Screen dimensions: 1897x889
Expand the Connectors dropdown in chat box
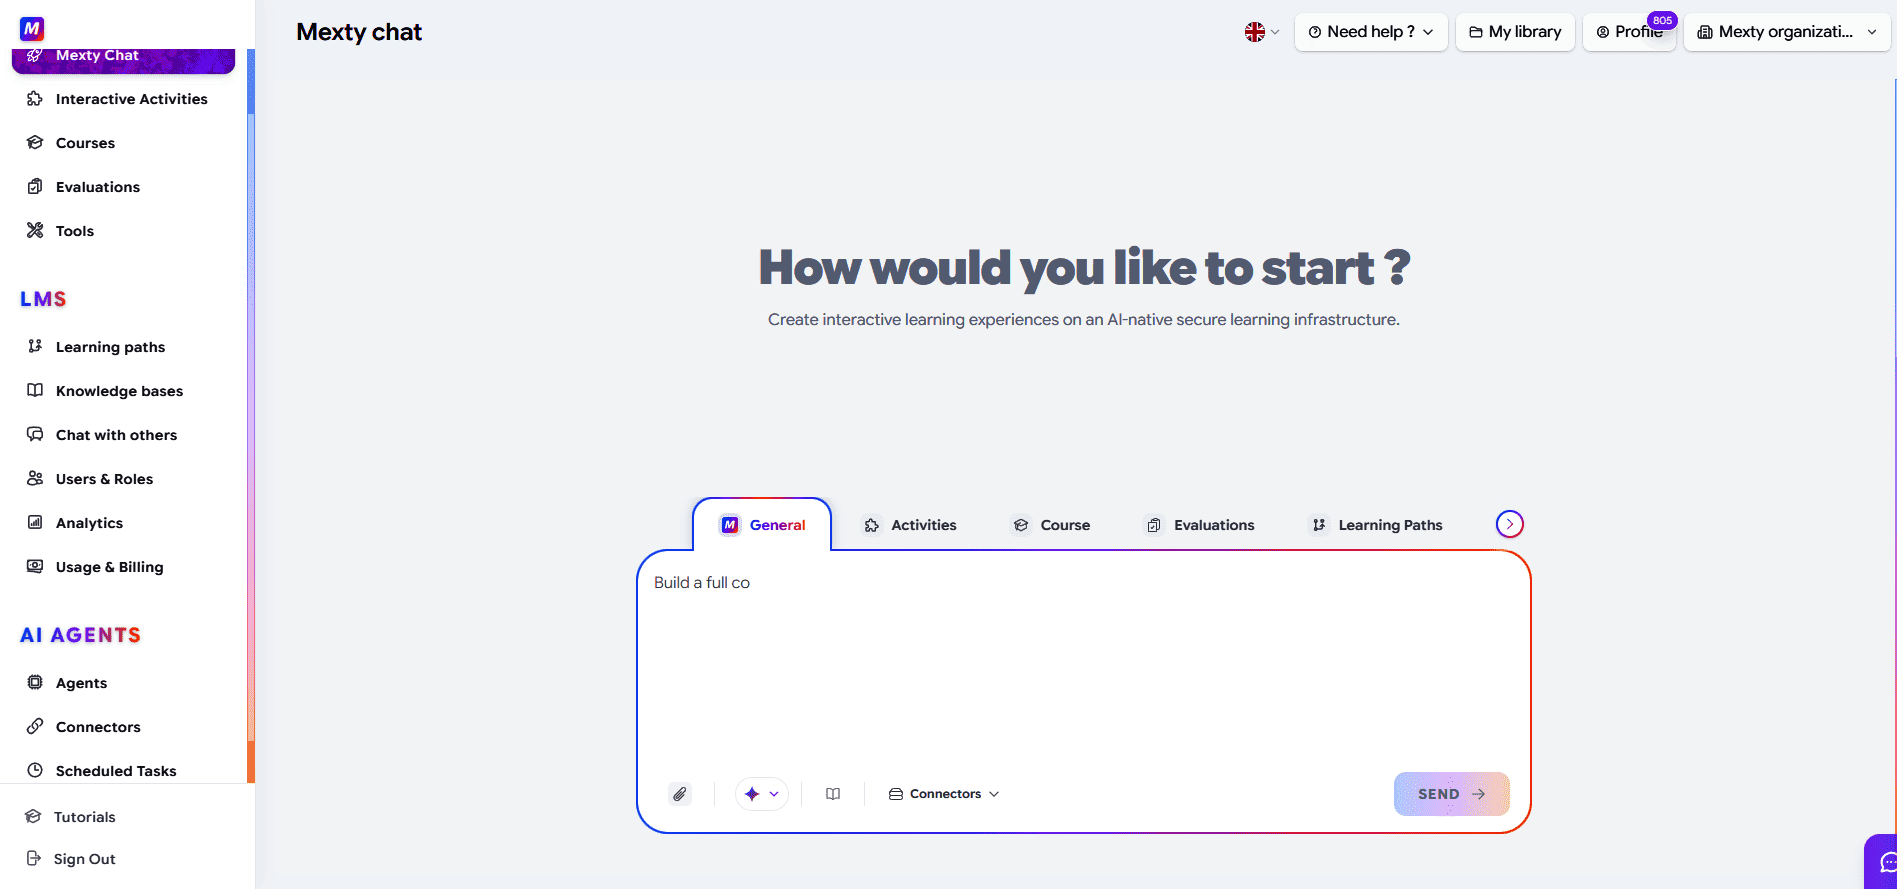pos(944,794)
